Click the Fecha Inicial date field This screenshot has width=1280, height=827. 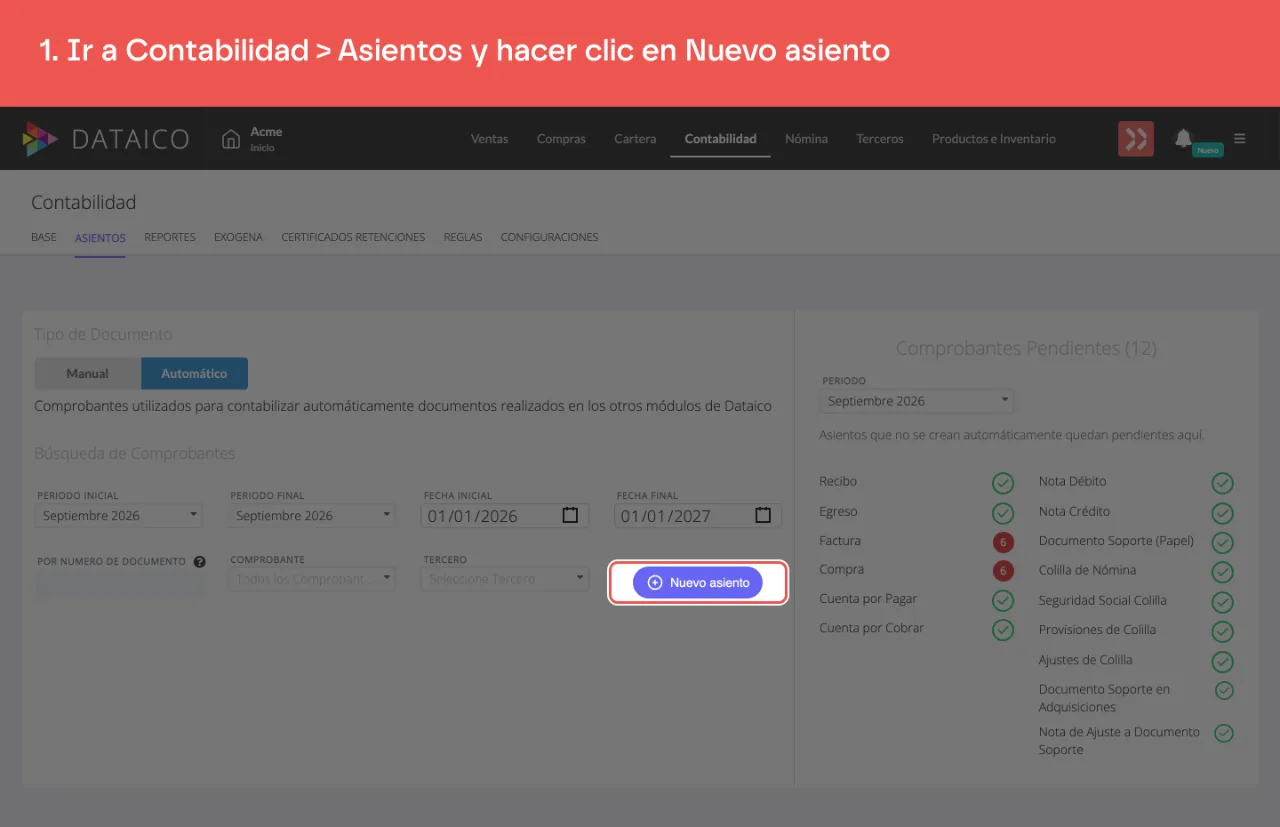506,516
